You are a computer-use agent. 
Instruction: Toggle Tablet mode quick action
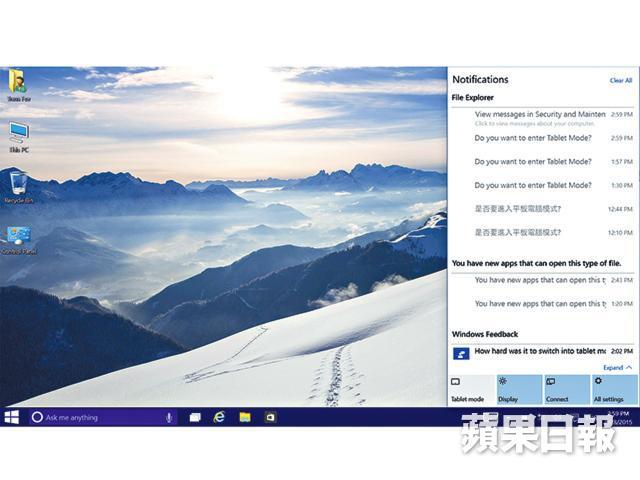pos(471,390)
